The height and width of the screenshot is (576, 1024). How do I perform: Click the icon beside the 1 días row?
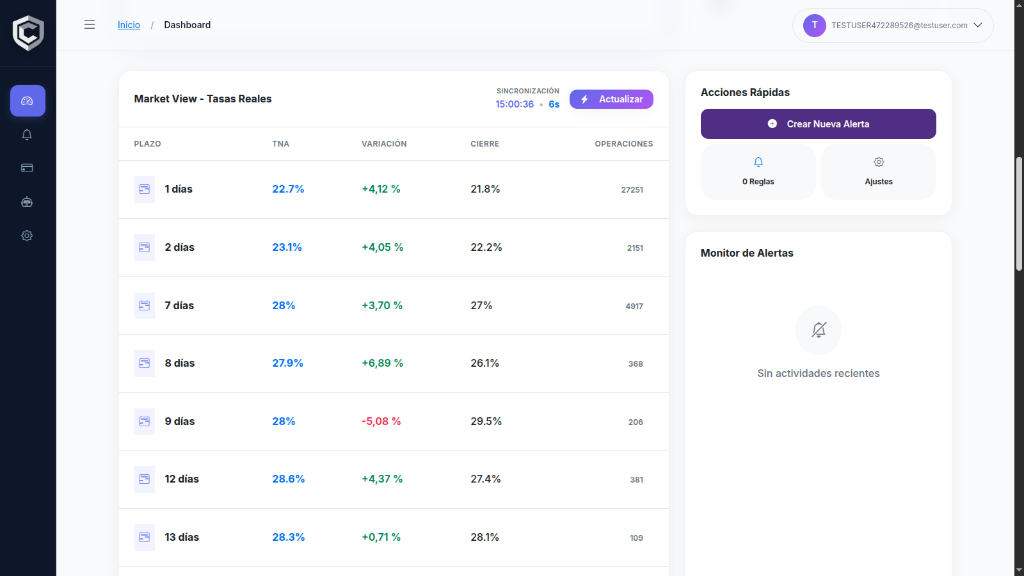(x=144, y=189)
